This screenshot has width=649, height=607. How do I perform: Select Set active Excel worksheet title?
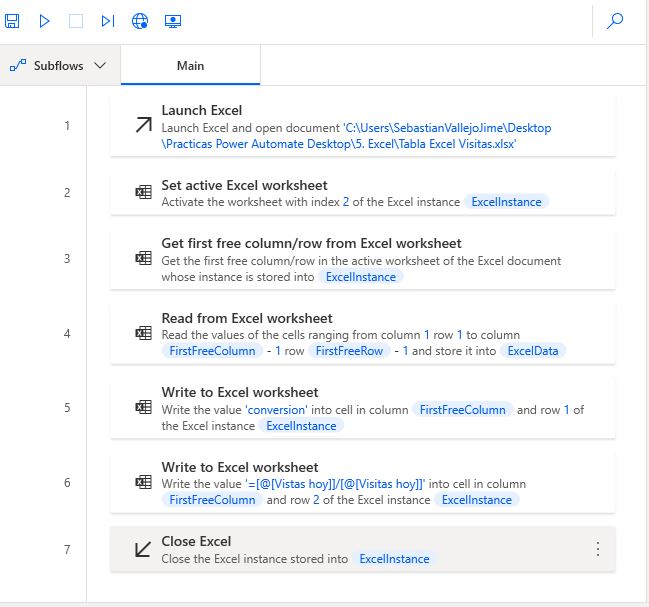(x=244, y=185)
